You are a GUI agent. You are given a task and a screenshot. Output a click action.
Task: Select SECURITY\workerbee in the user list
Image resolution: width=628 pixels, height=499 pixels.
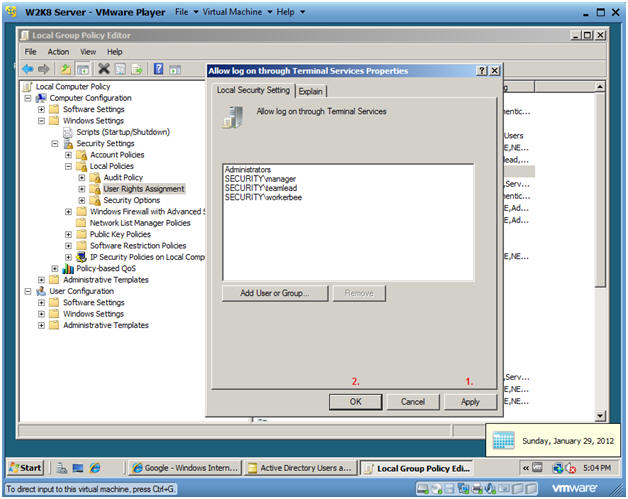click(x=263, y=197)
